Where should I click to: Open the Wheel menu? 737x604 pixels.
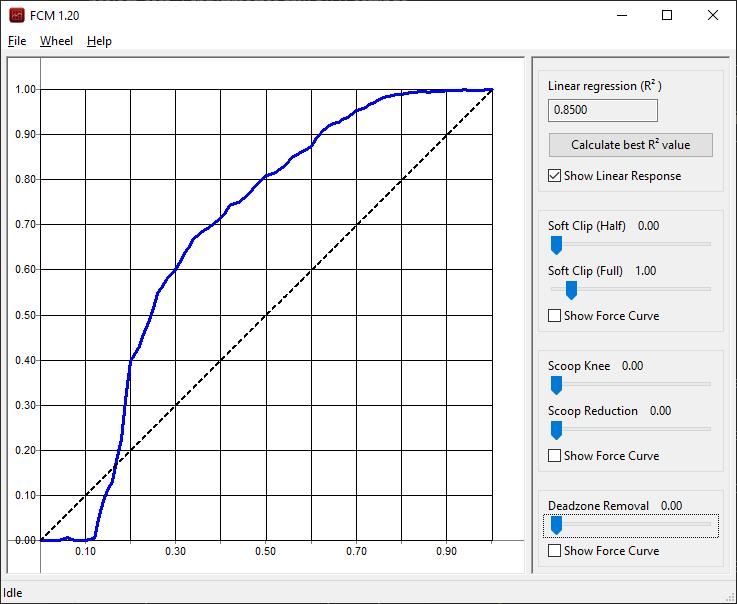coord(56,41)
